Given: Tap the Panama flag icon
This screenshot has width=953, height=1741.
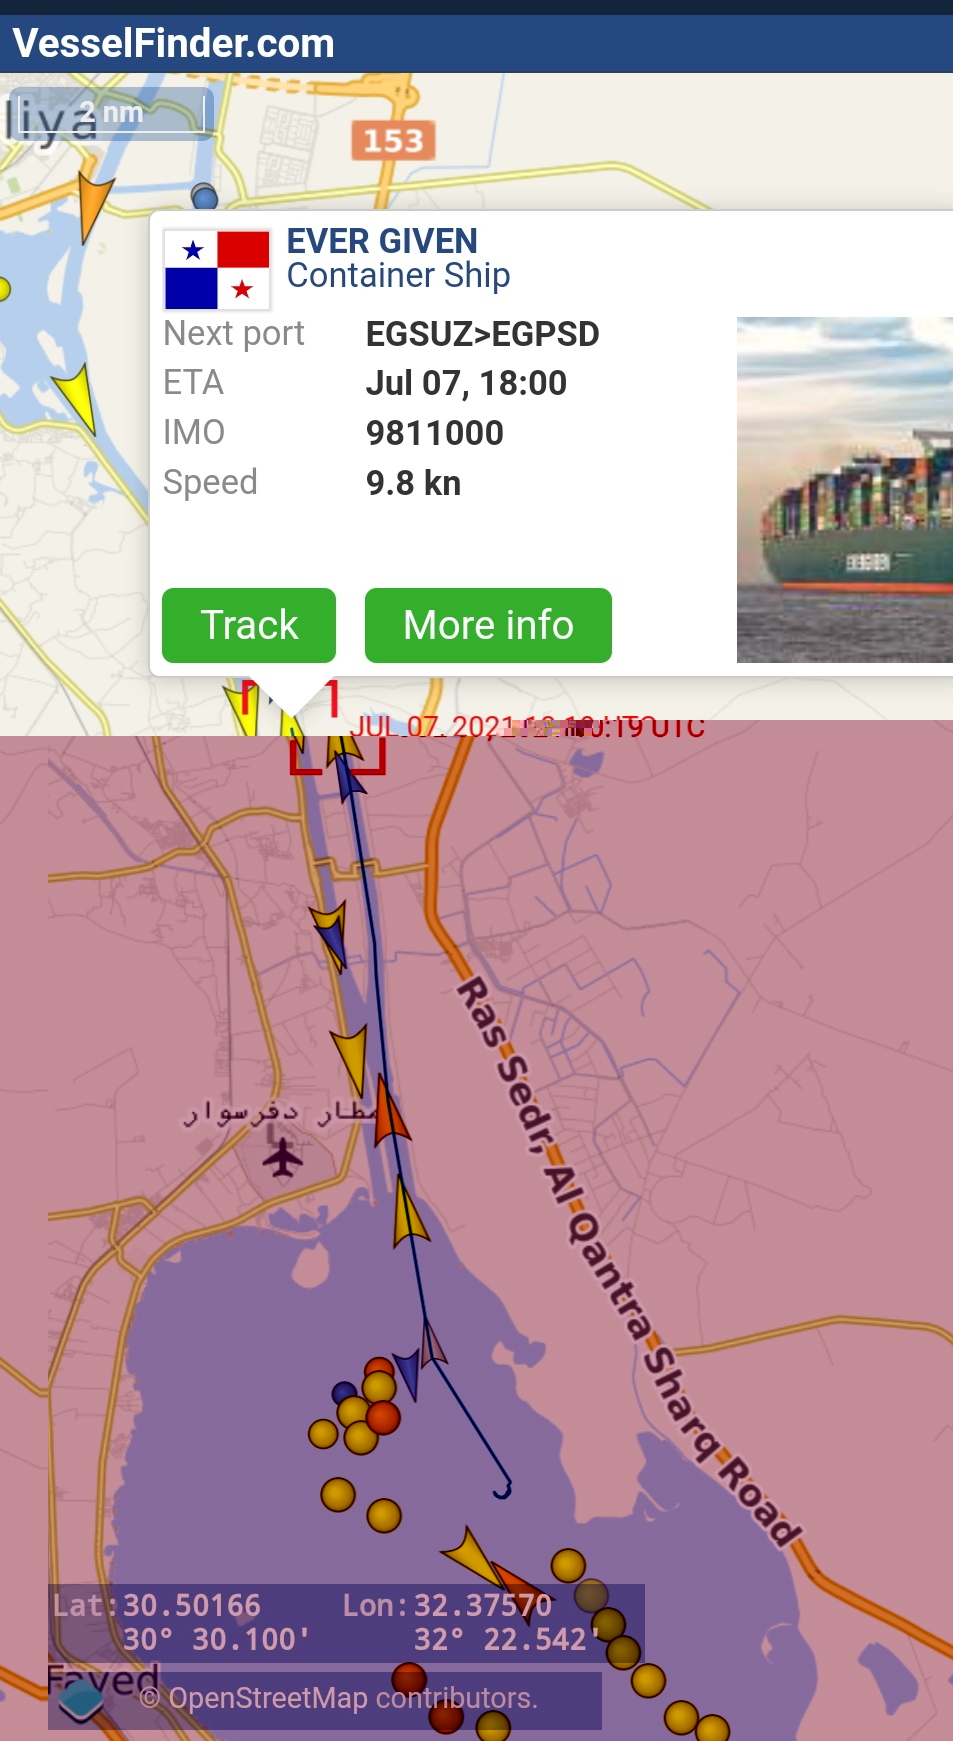Looking at the screenshot, I should tap(217, 270).
